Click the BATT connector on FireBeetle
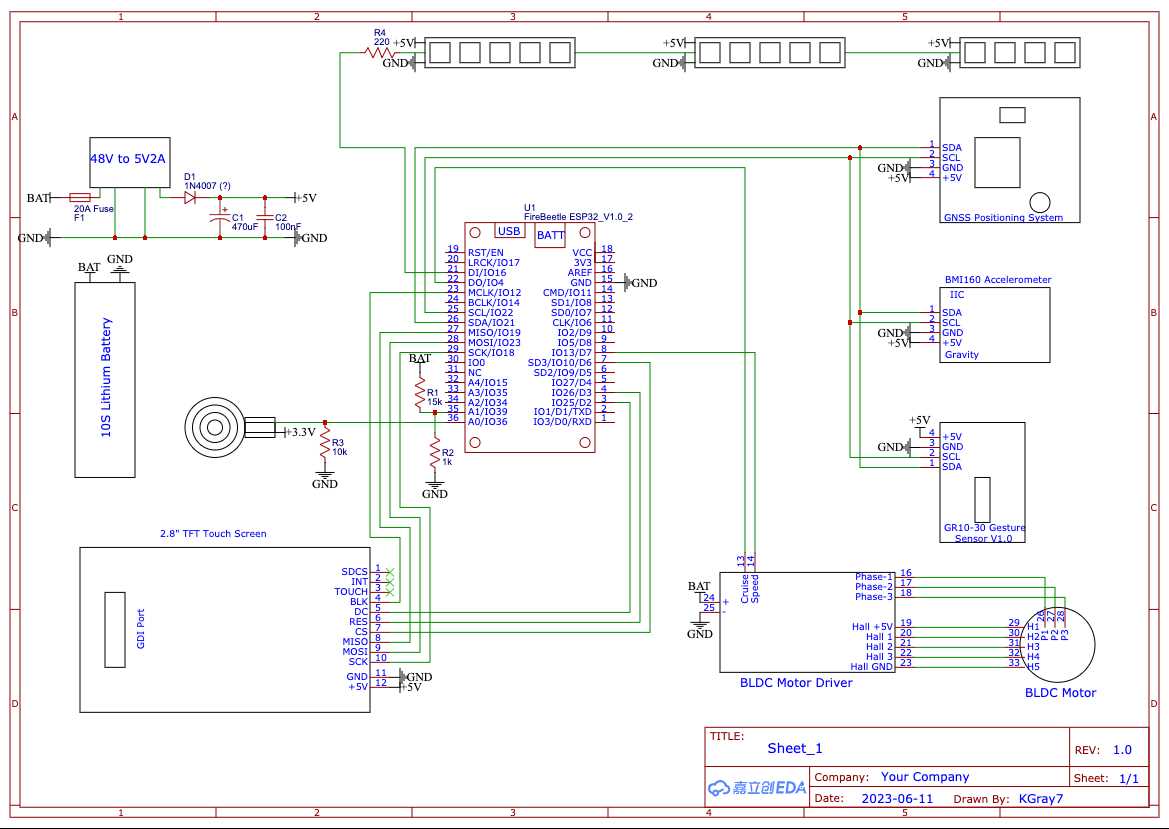 point(551,235)
